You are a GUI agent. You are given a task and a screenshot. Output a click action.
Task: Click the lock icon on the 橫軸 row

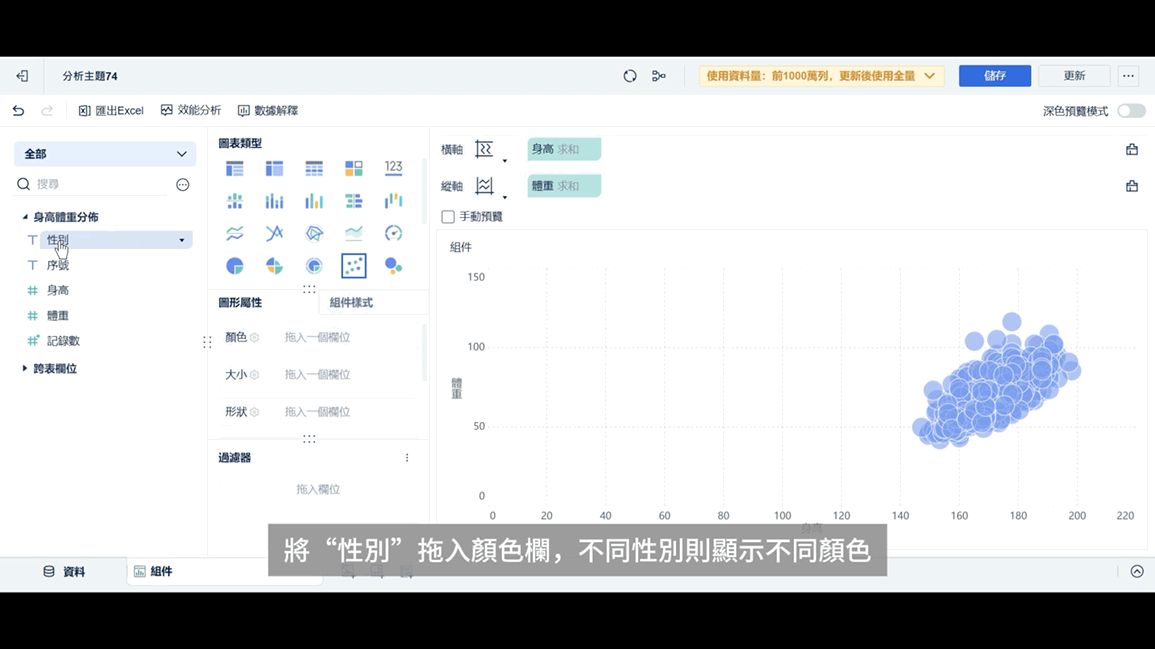coord(1132,150)
